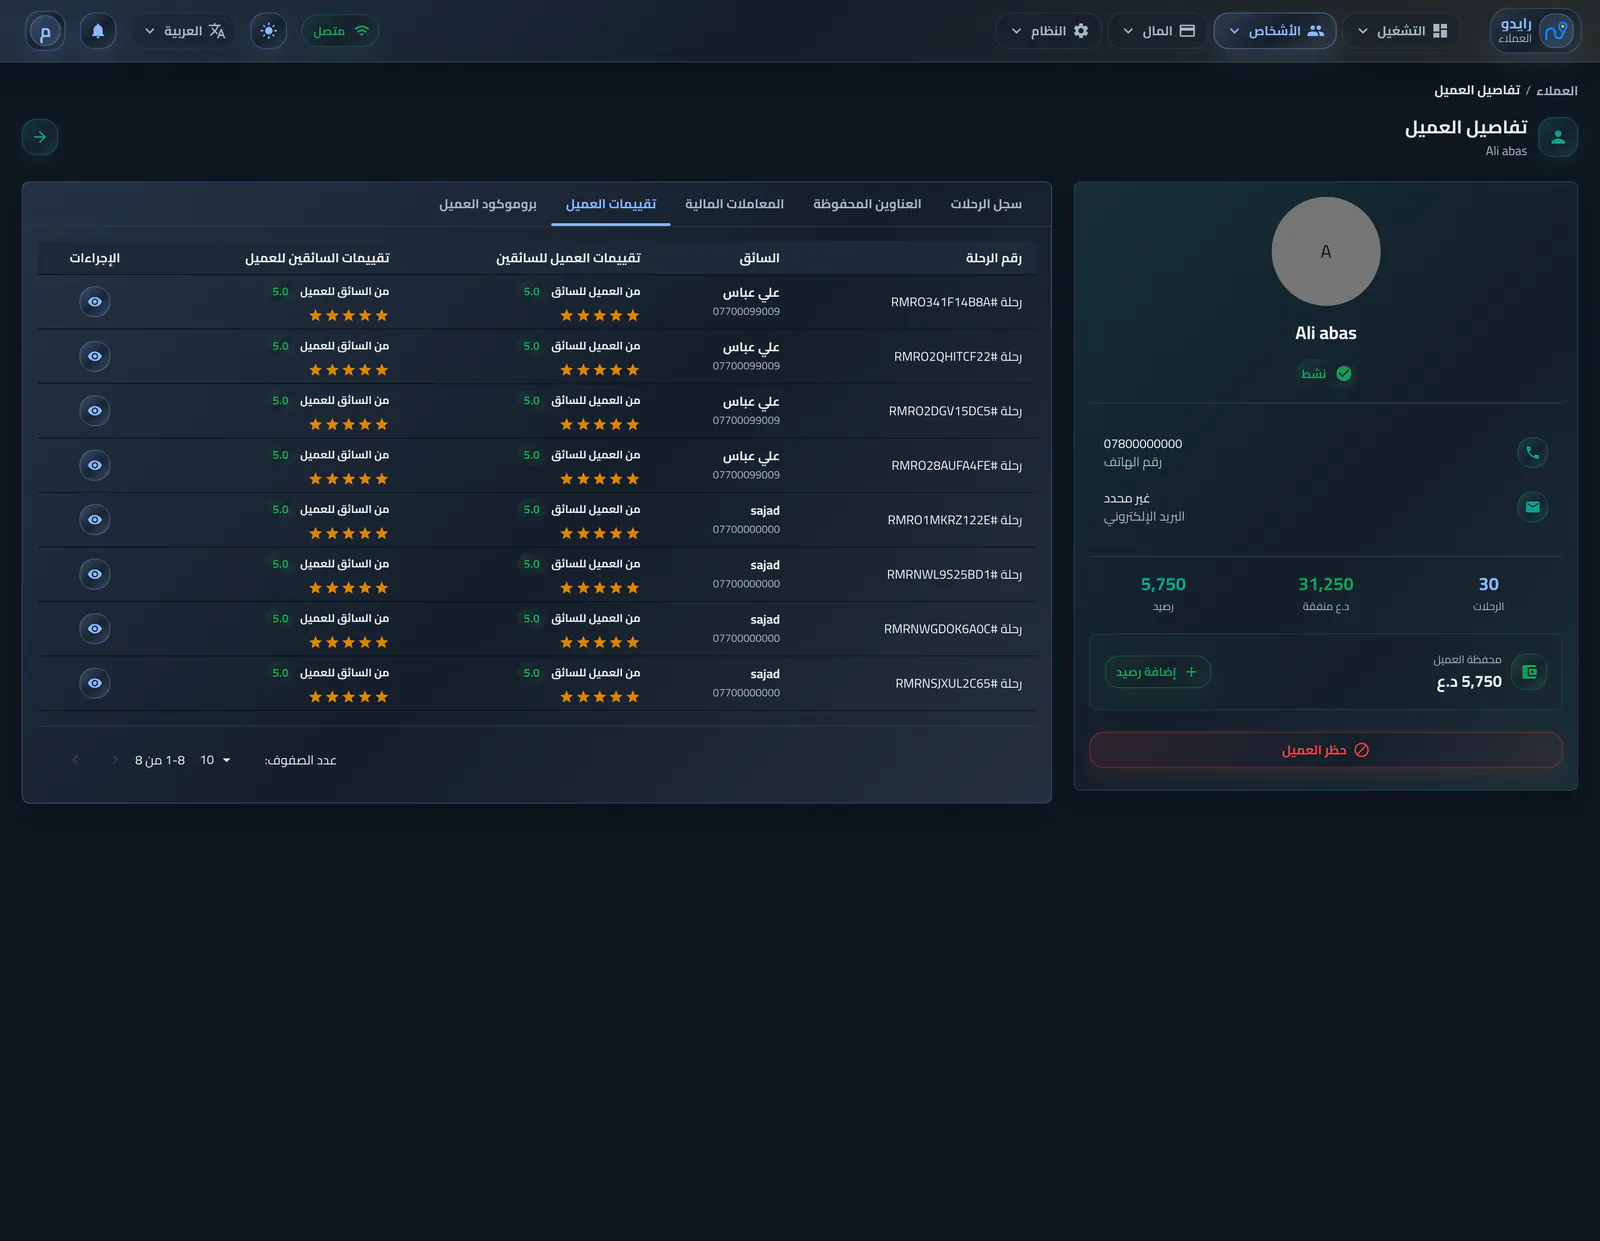Open the user profile avatar icon

point(45,31)
